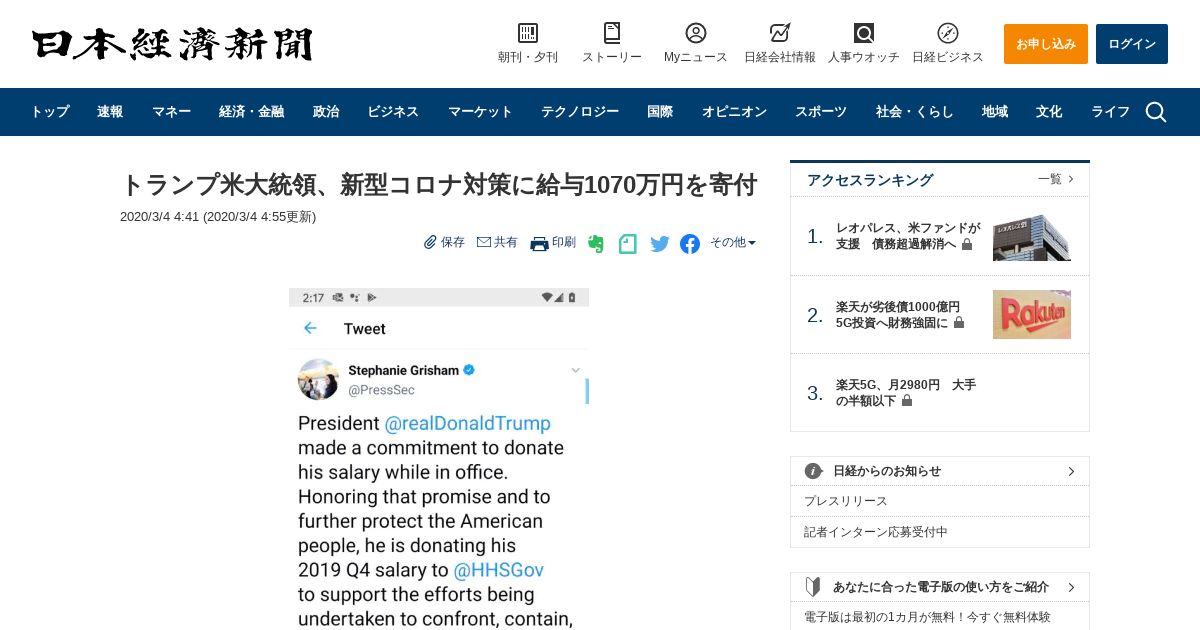
Task: Expand the 電子版の使い方 chevron arrow
Action: click(x=1071, y=587)
